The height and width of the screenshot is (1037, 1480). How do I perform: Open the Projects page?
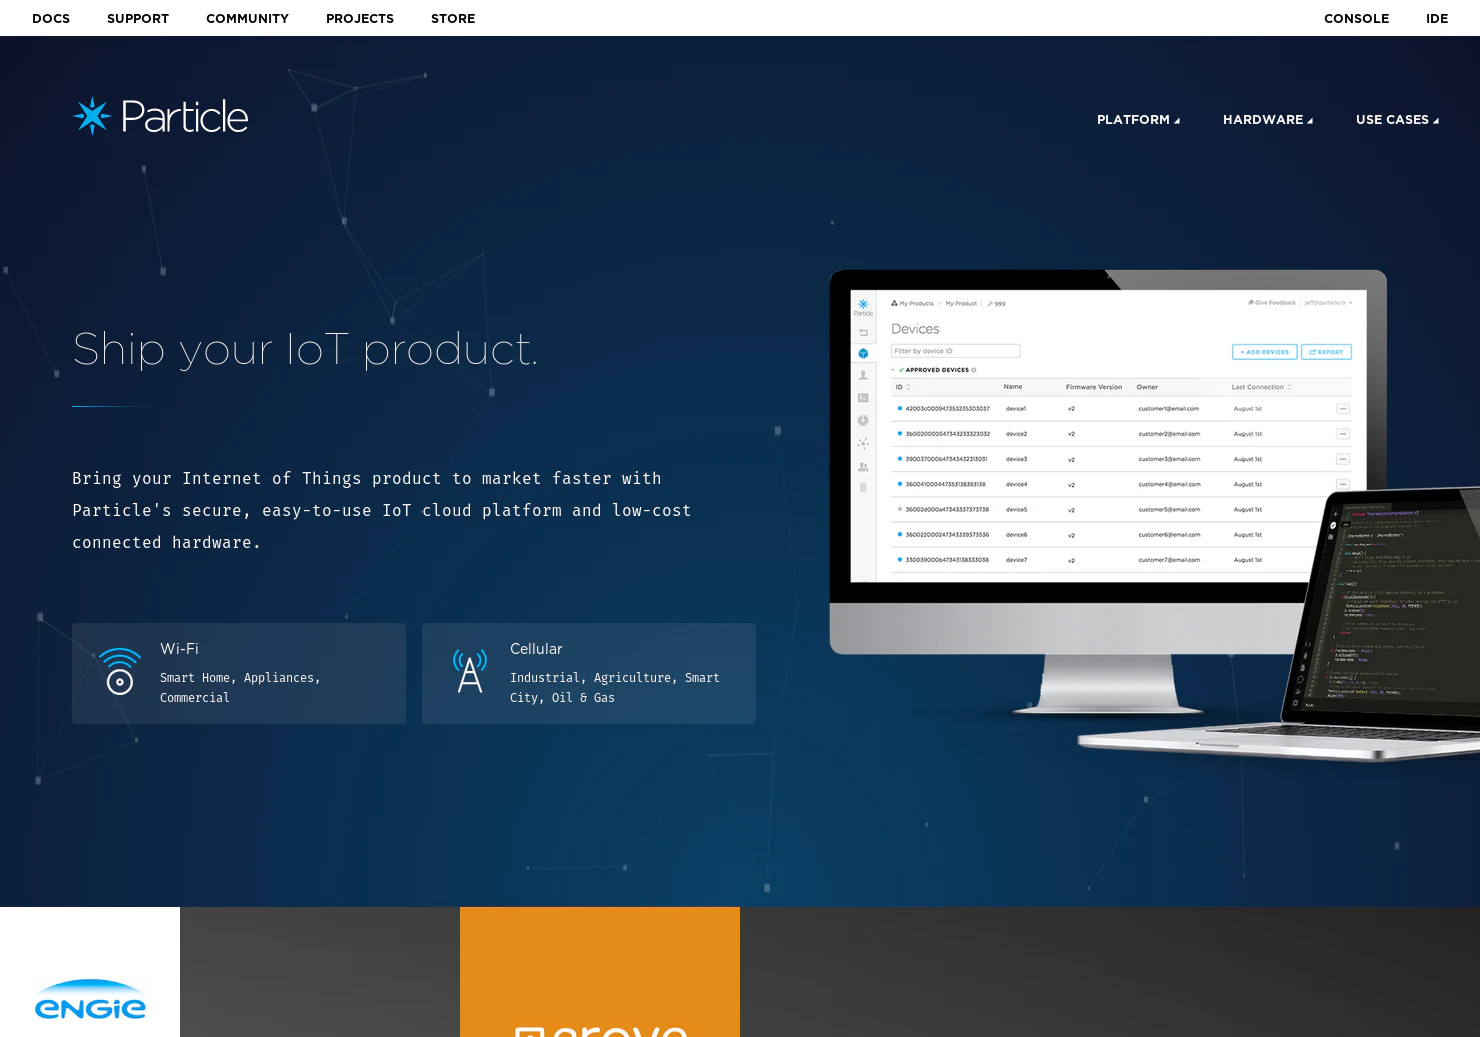tap(360, 18)
